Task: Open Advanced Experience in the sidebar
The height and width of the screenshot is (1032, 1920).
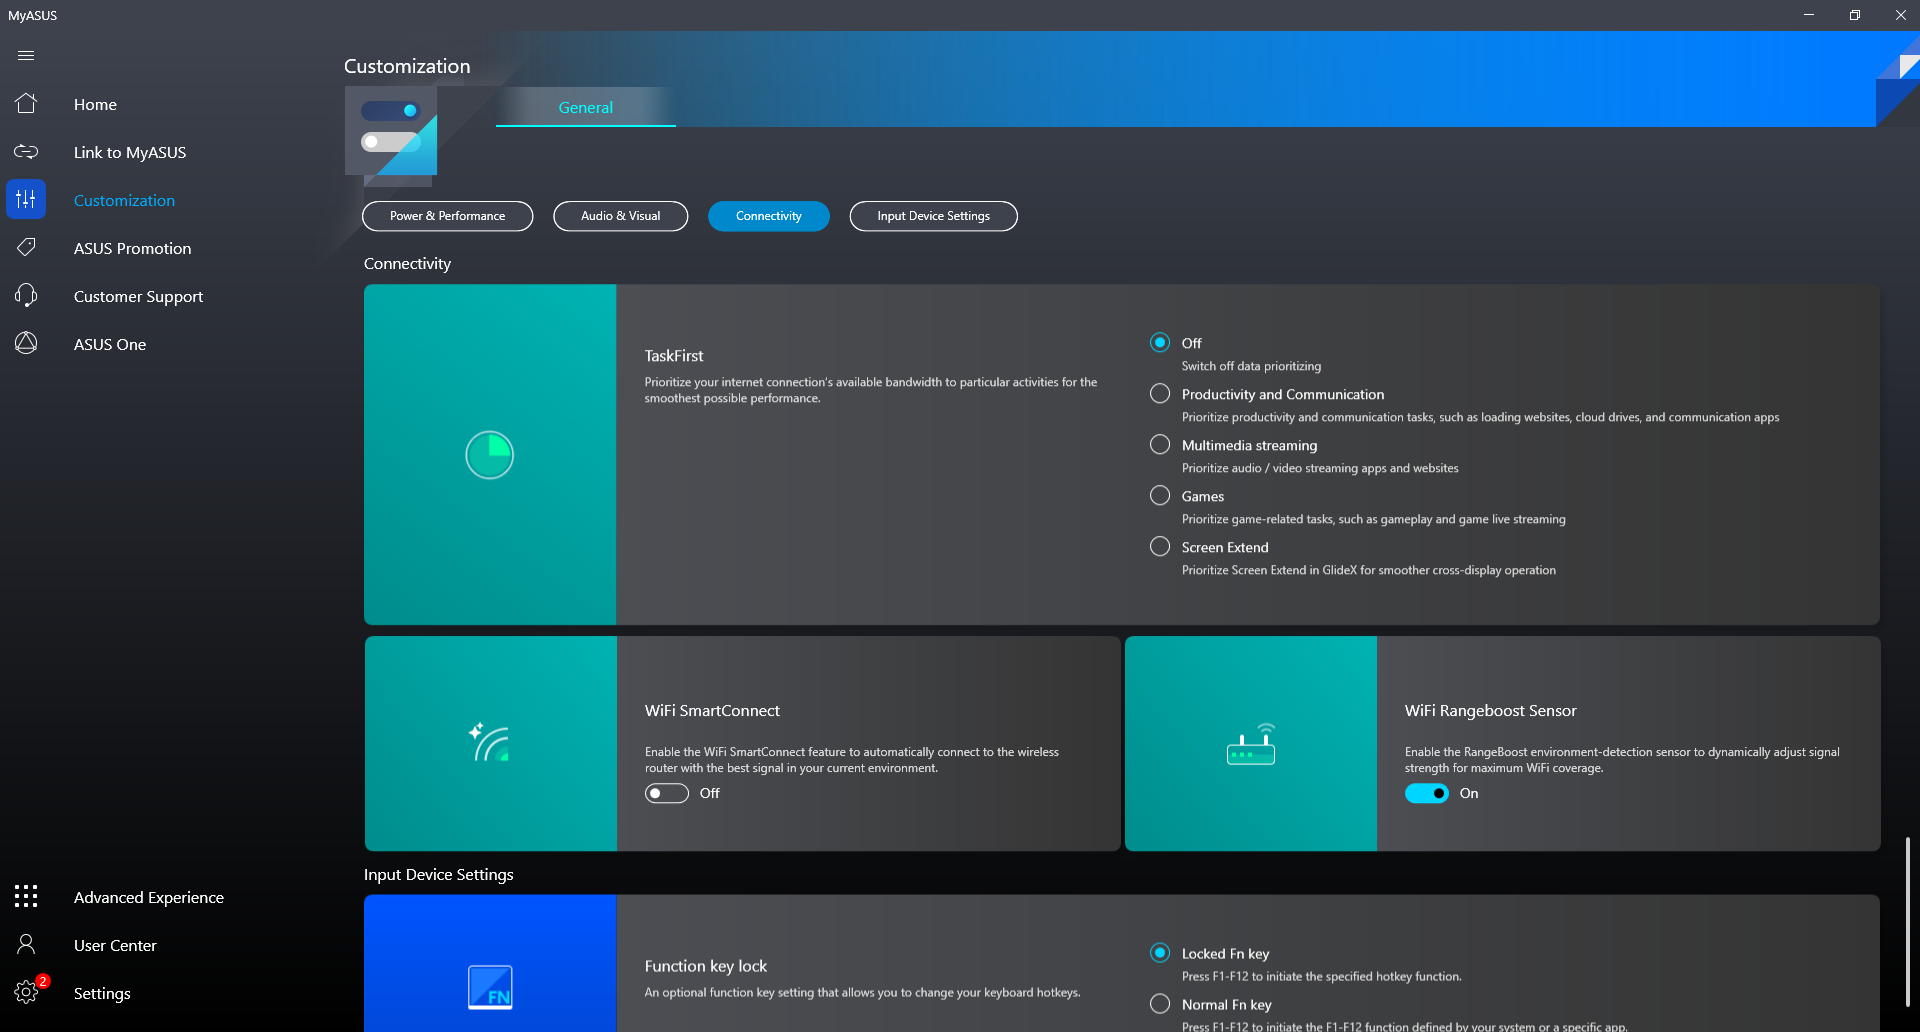Action: pos(149,897)
